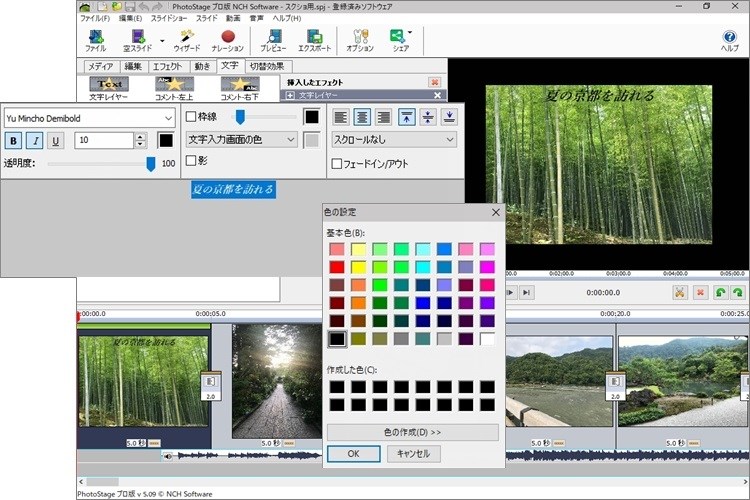
Task: Open the プレビュー preview tool
Action: [274, 41]
